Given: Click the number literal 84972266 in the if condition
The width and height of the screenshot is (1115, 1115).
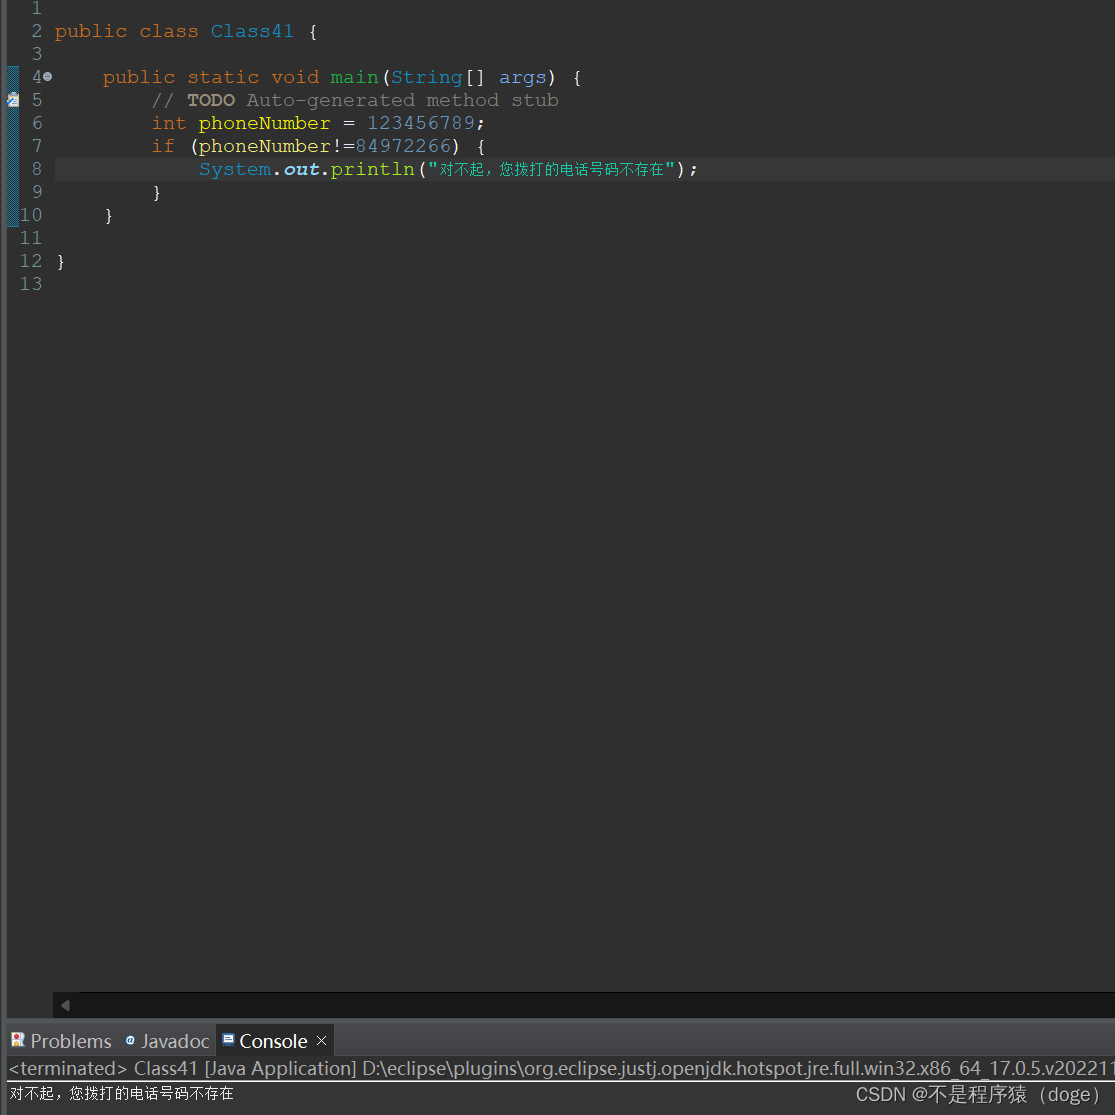Looking at the screenshot, I should click(x=403, y=146).
